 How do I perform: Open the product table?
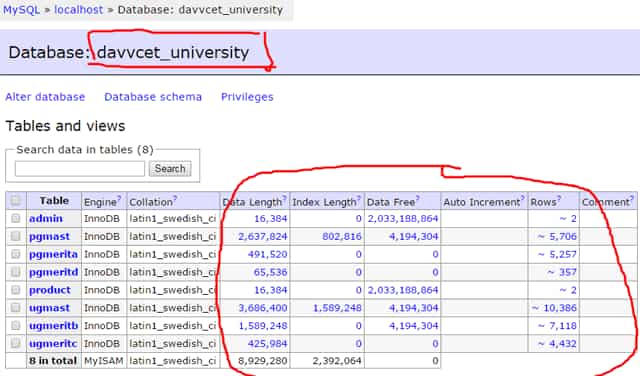click(50, 290)
